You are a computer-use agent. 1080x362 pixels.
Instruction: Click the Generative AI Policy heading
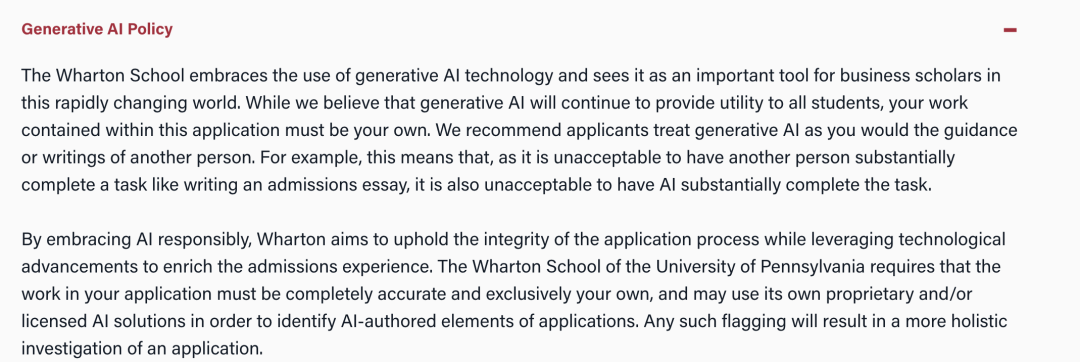[x=97, y=30]
